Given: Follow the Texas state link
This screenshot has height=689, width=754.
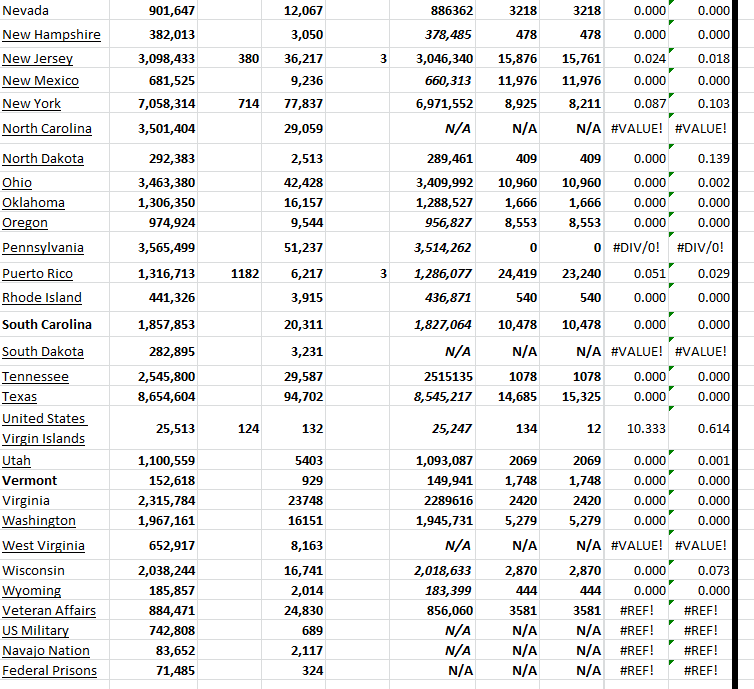Looking at the screenshot, I should 19,397.
